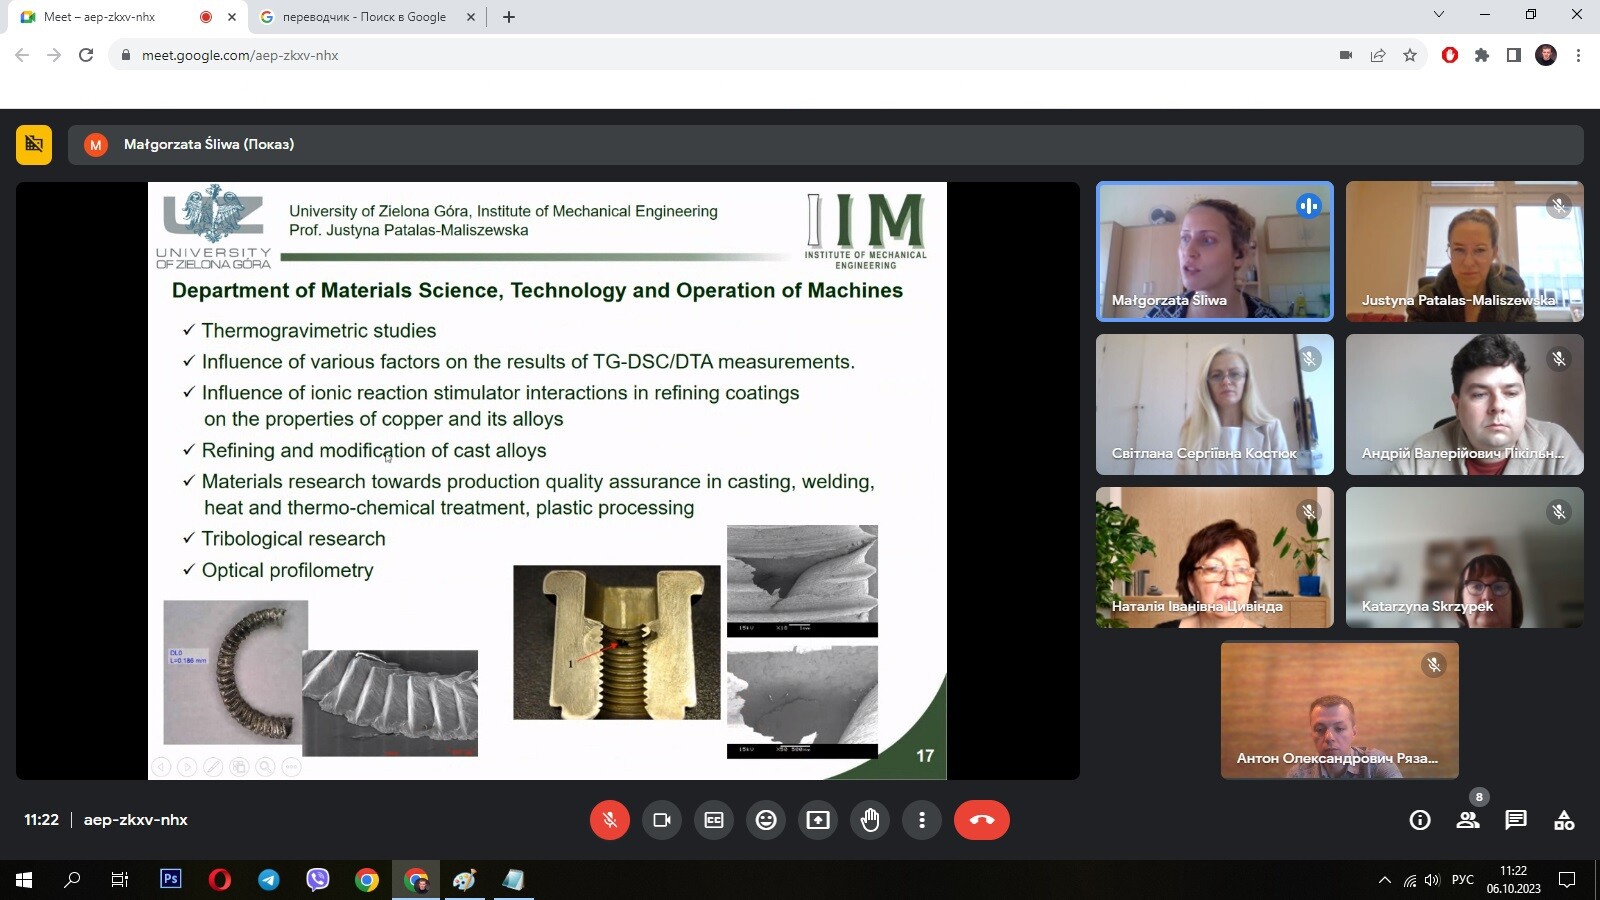This screenshot has height=900, width=1600.
Task: Unmute the microphone in Meet controls
Action: pyautogui.click(x=610, y=820)
